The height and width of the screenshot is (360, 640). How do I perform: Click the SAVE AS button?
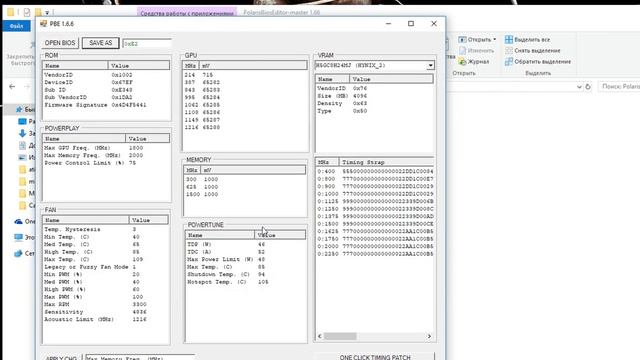click(100, 43)
